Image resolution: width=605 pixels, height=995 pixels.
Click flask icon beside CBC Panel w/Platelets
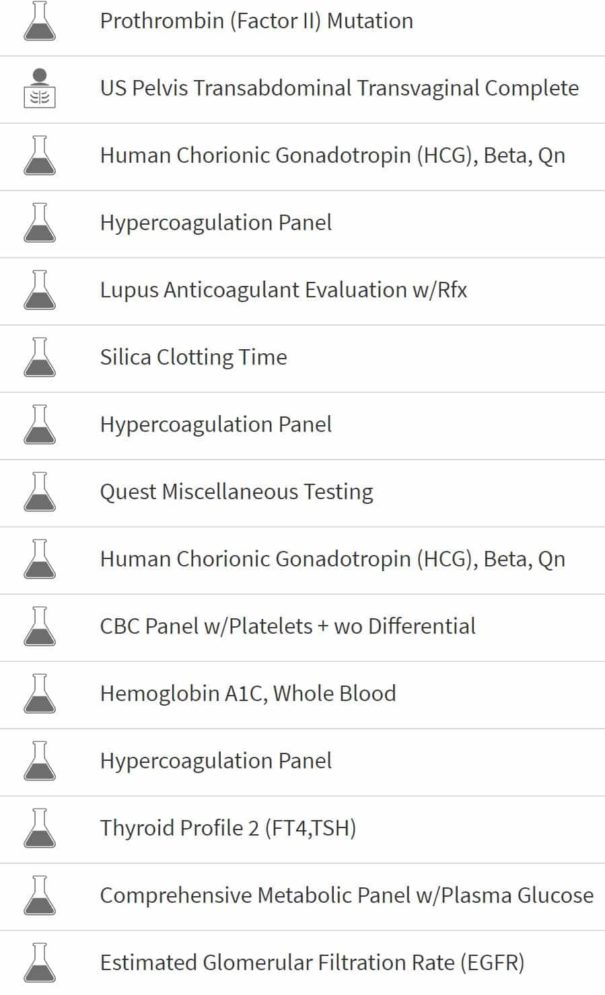[39, 626]
